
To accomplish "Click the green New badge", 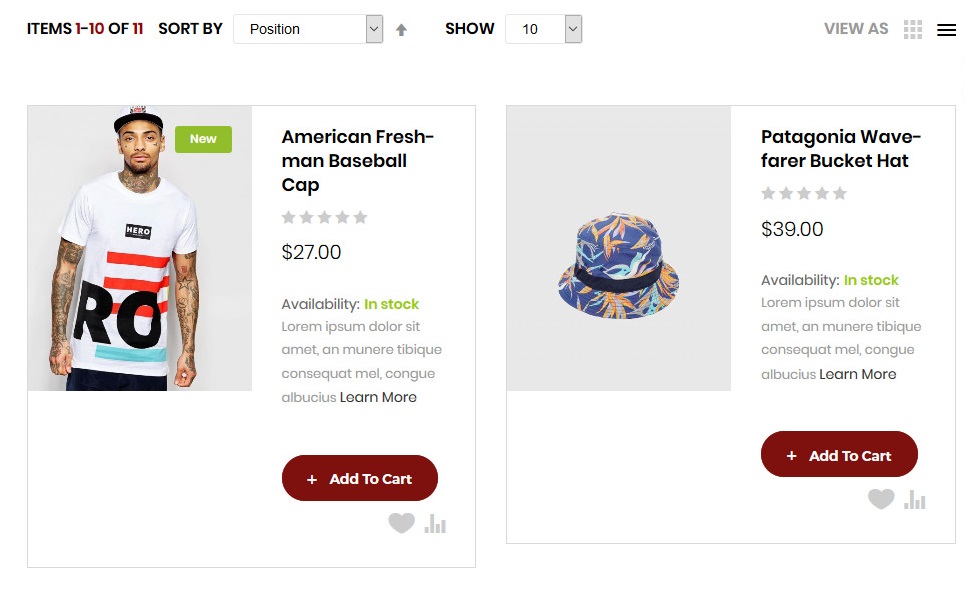I will point(203,139).
